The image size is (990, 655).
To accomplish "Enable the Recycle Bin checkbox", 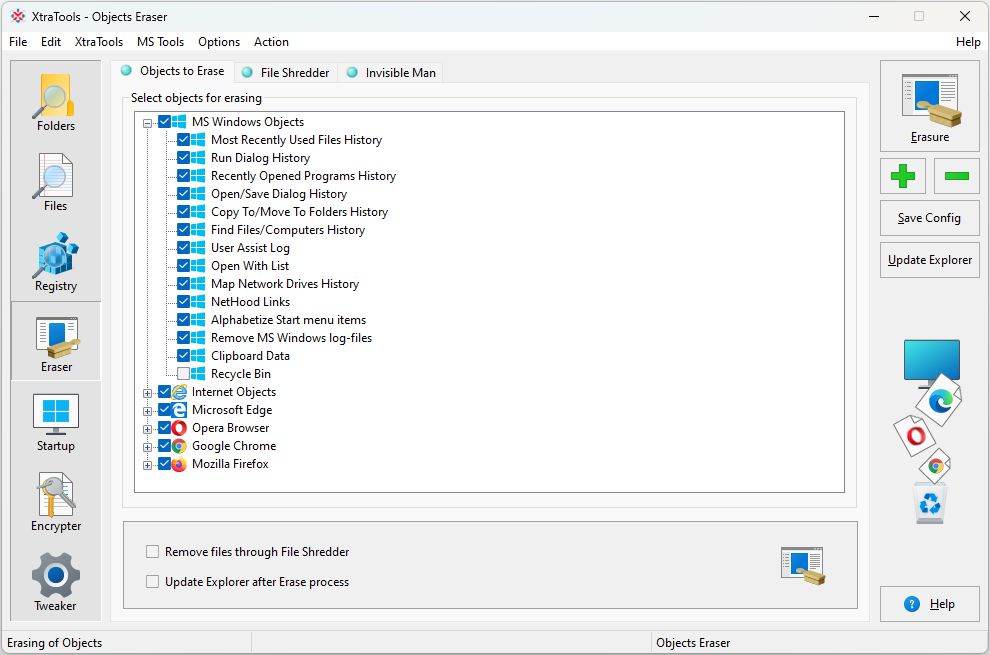I will tap(184, 374).
